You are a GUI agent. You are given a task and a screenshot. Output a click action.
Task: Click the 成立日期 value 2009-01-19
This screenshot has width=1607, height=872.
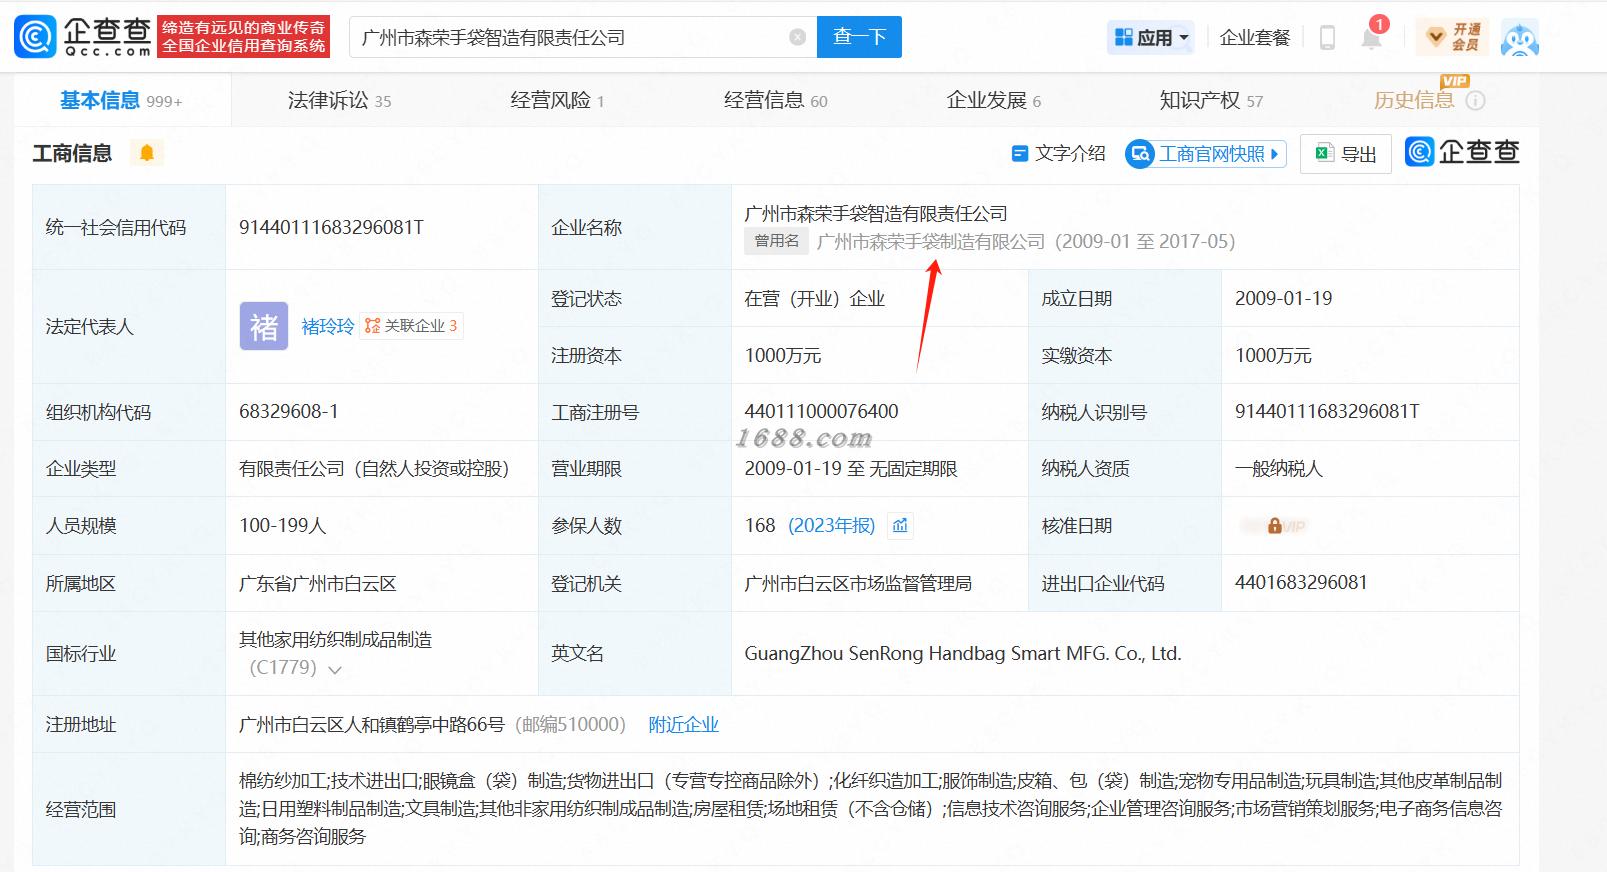pyautogui.click(x=1284, y=298)
